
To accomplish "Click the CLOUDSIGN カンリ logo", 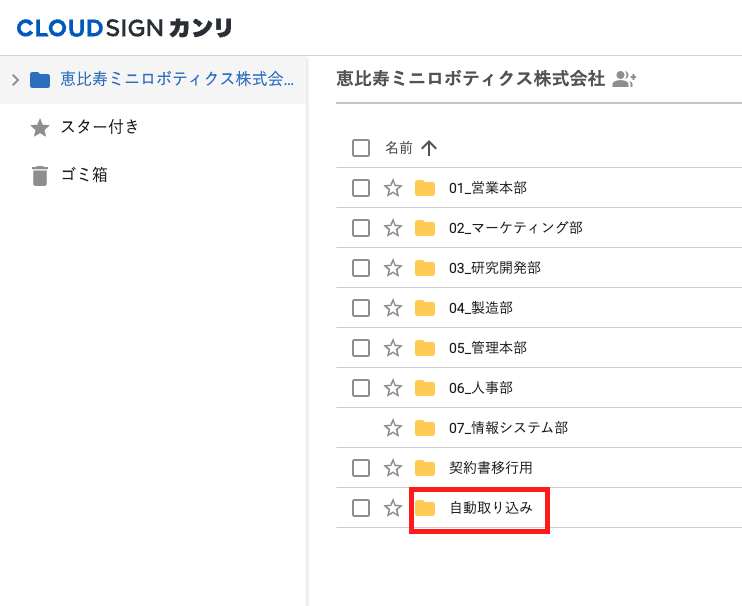I will click(x=125, y=27).
